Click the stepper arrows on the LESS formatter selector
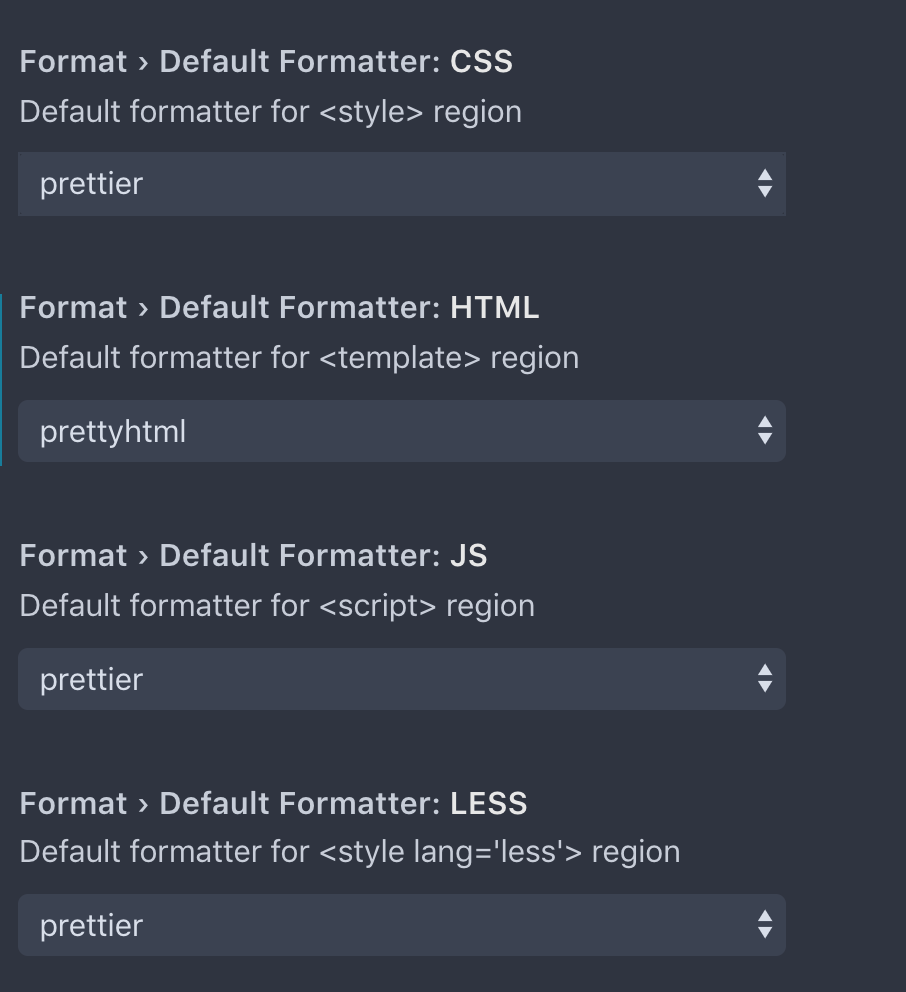Screen dimensions: 906x992 click(763, 926)
